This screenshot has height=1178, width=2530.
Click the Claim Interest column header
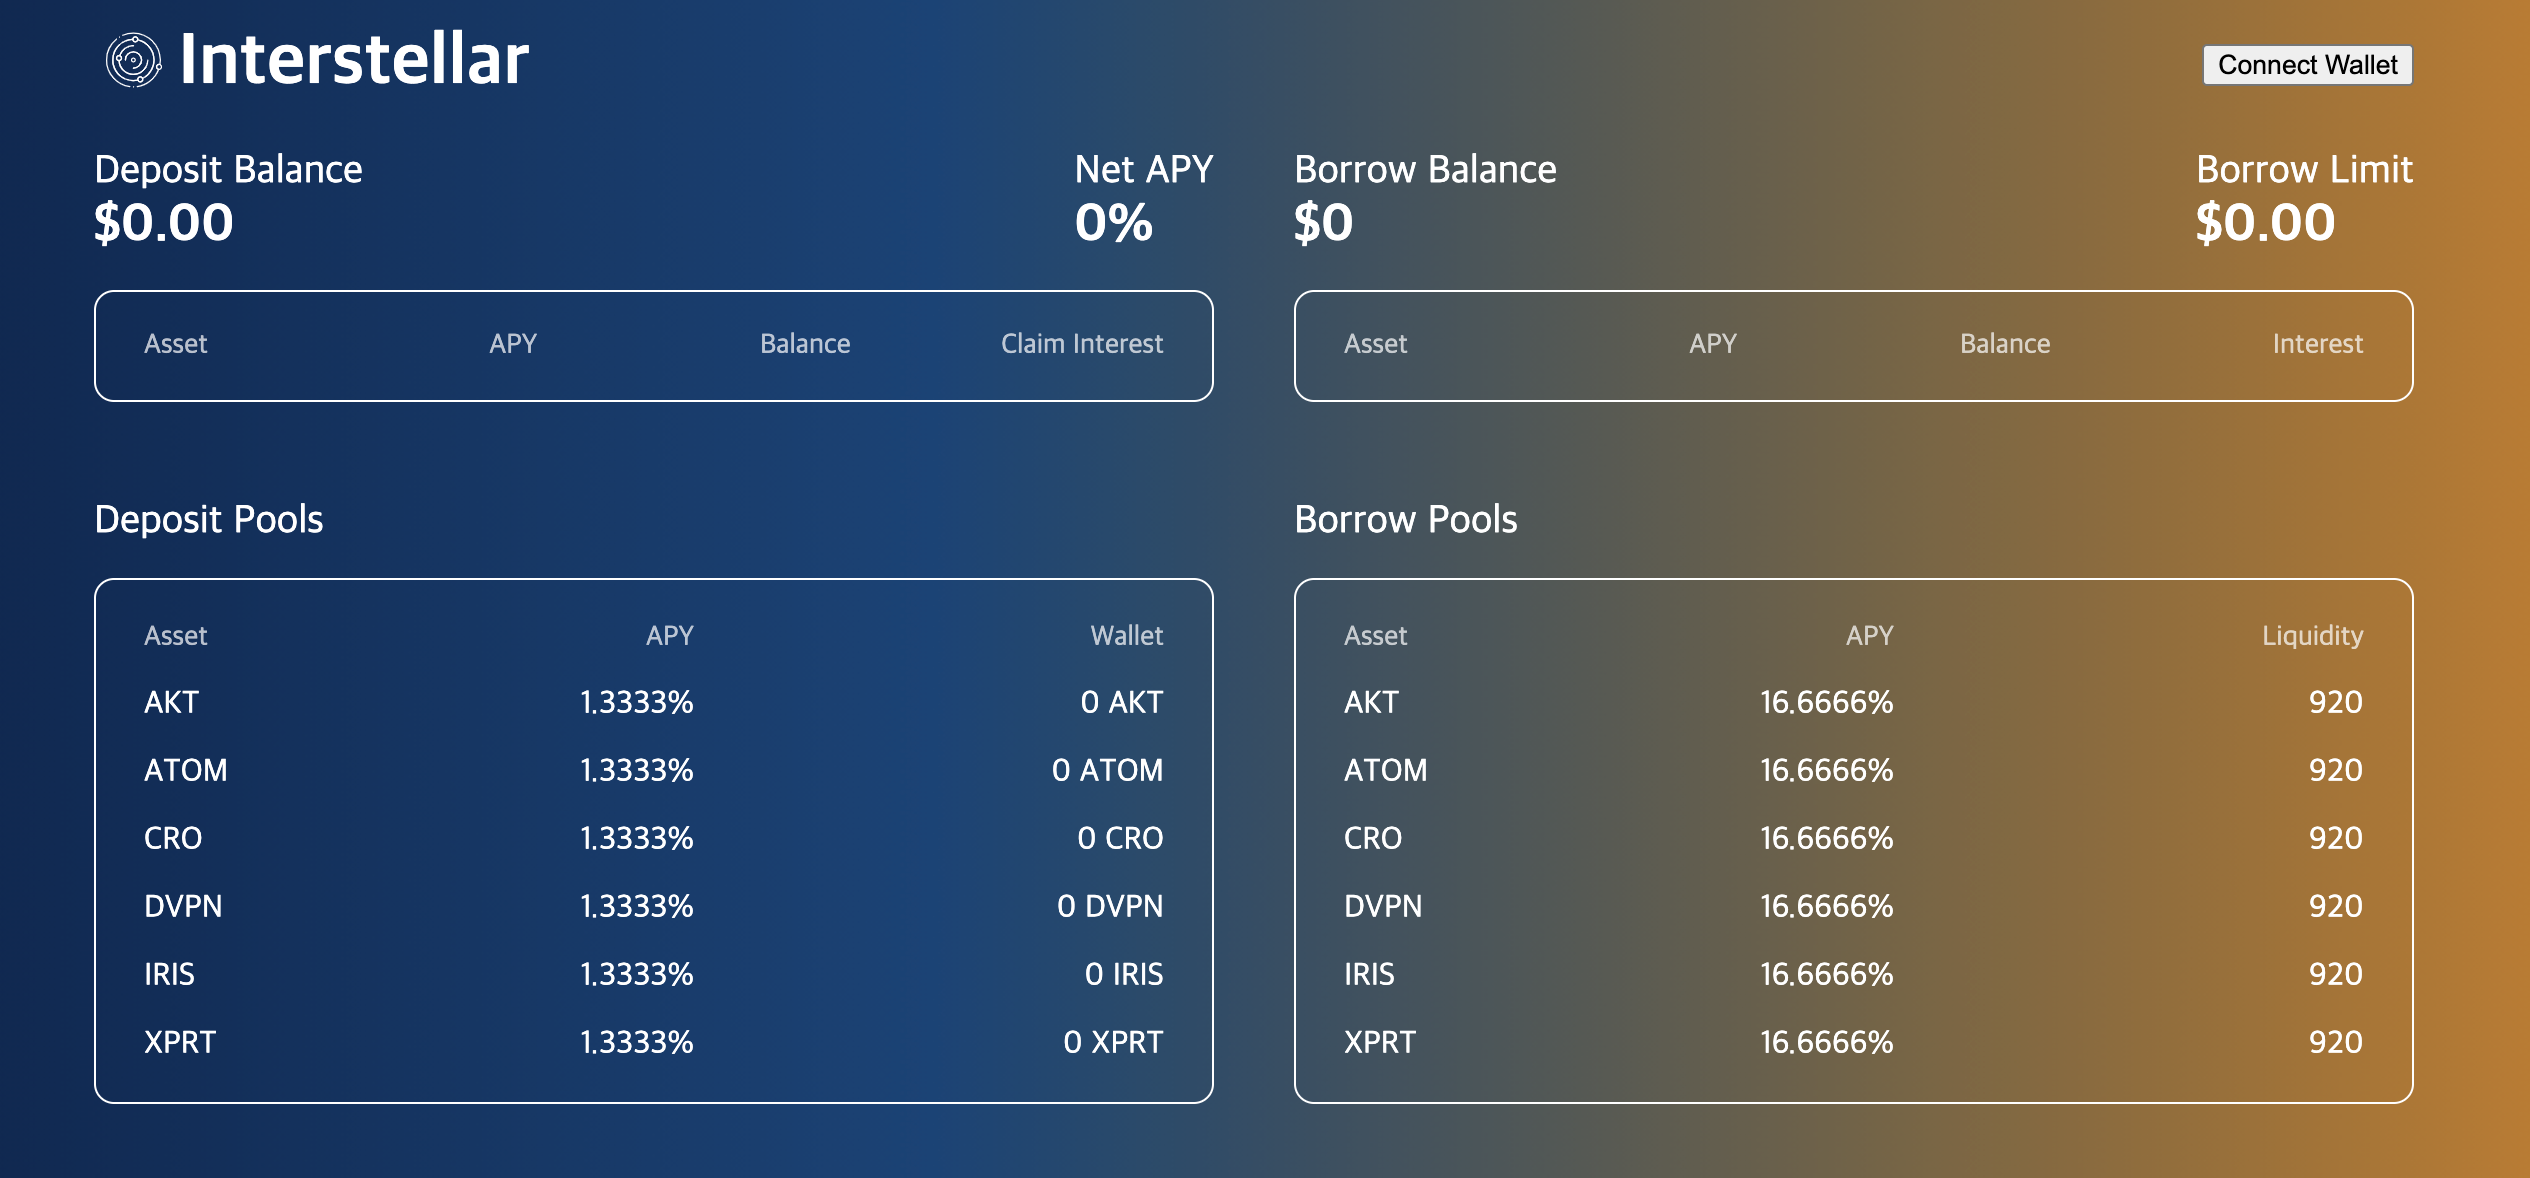coord(1081,344)
